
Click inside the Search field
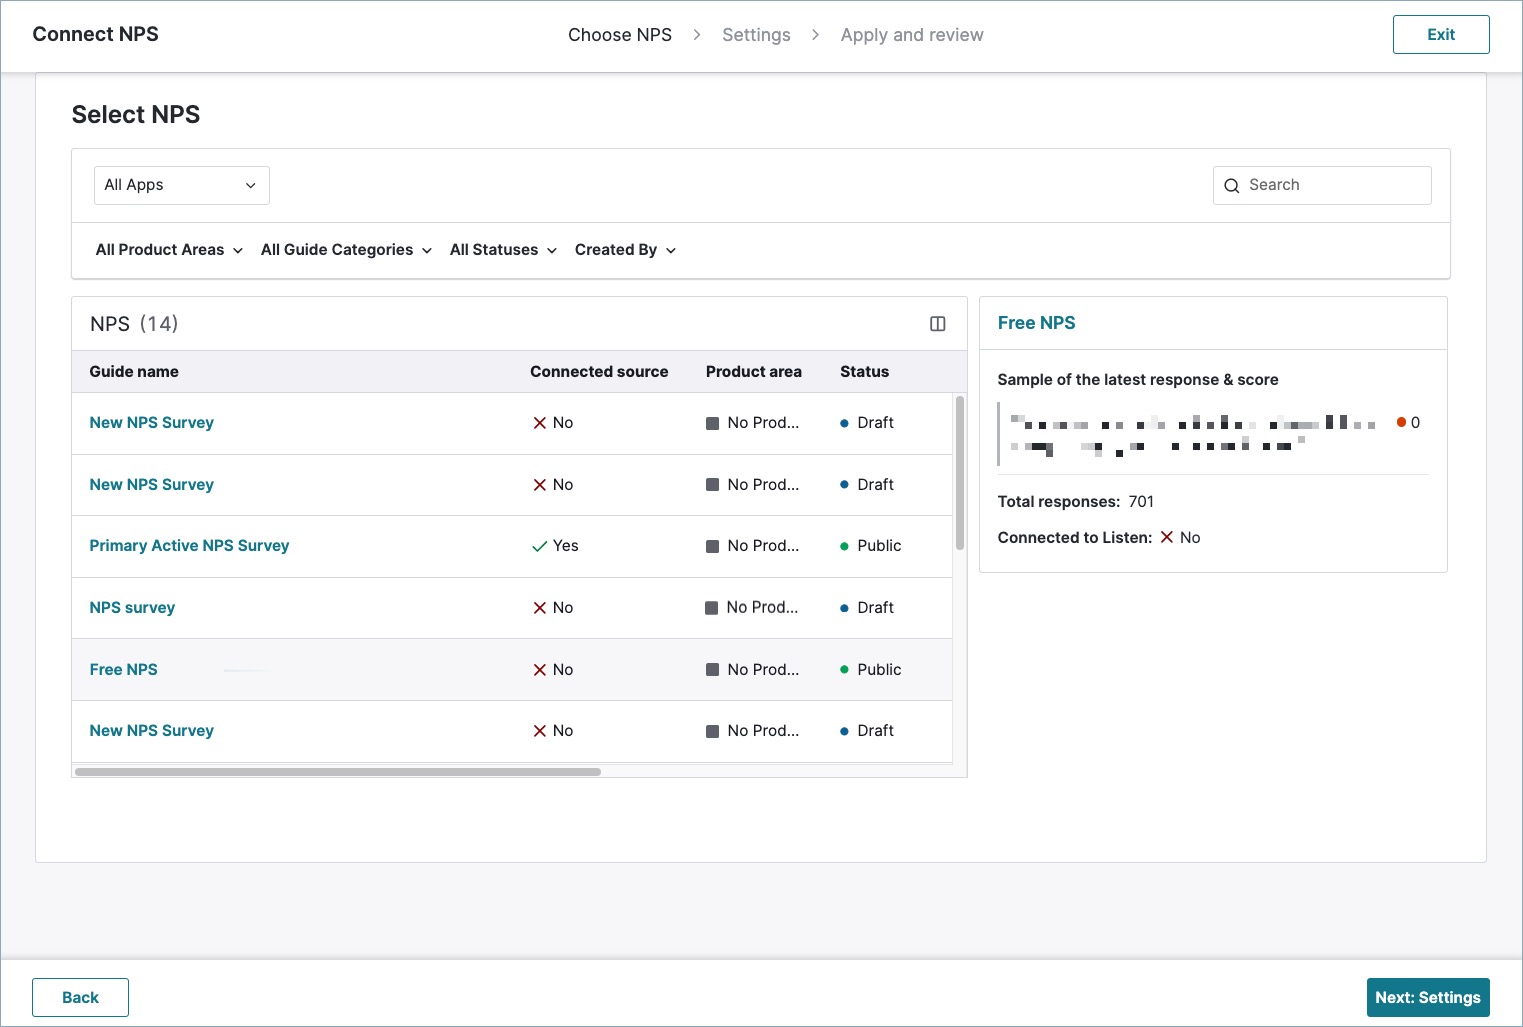pyautogui.click(x=1322, y=185)
